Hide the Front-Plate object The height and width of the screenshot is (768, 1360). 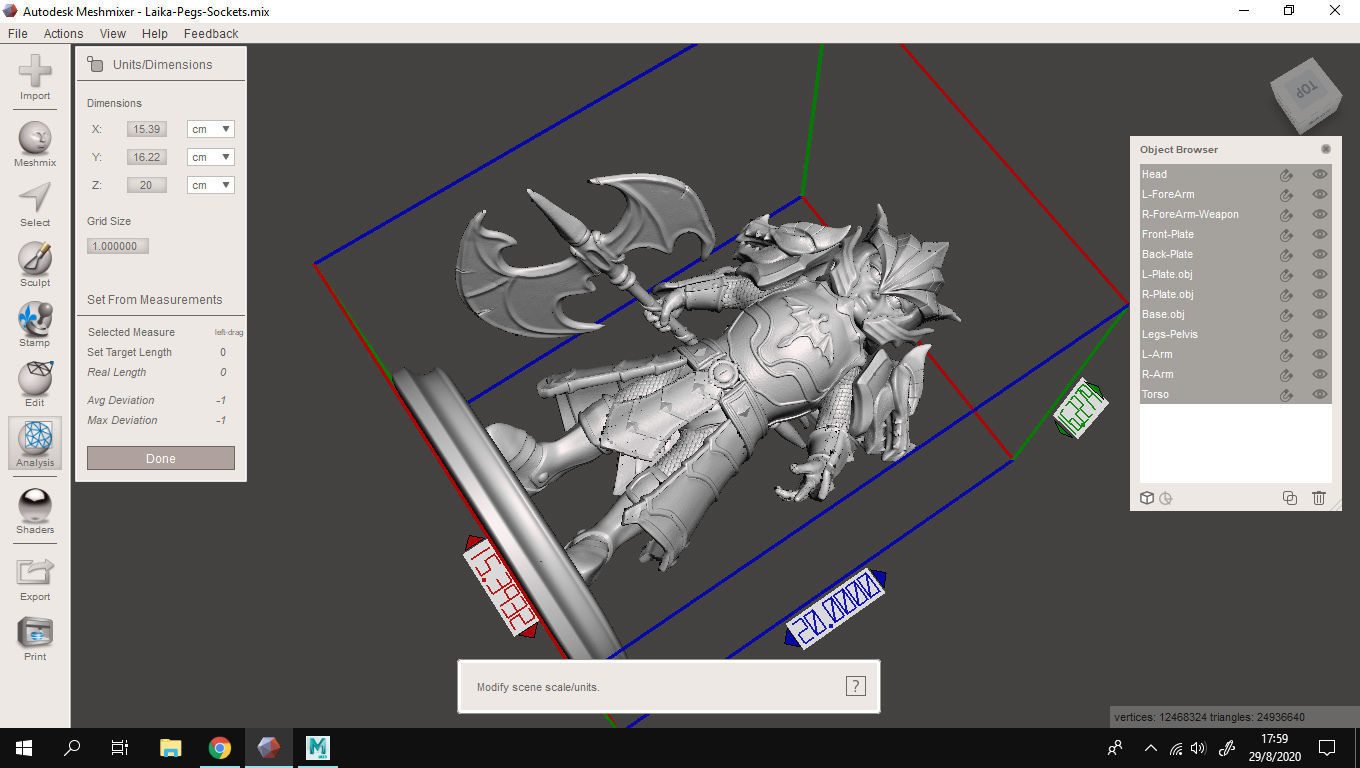(1320, 234)
